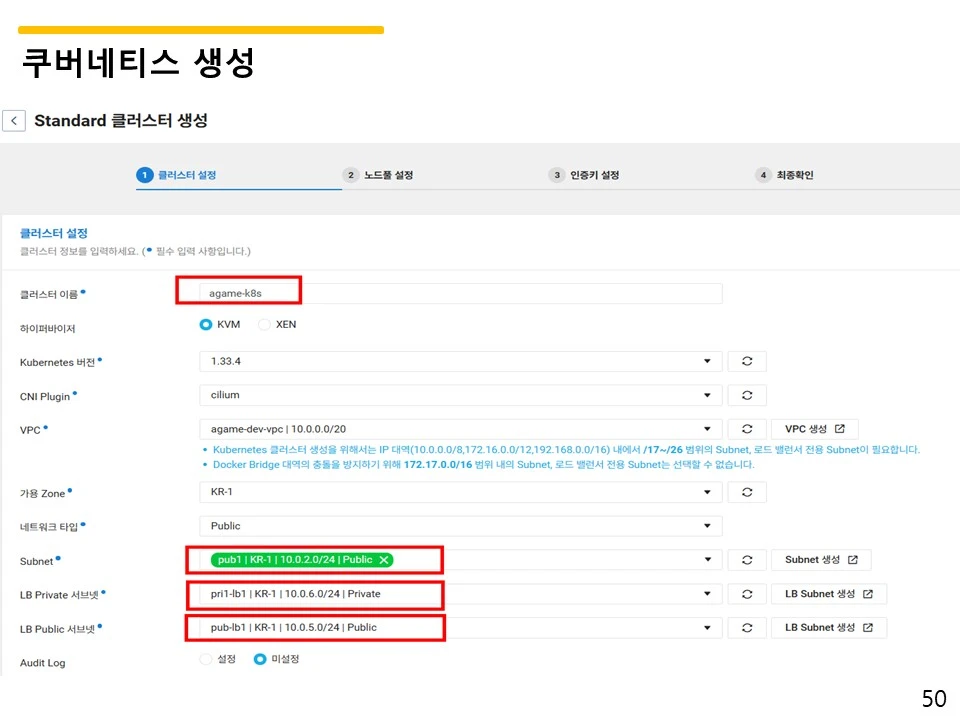
Task: Open the CNI Plugin cilium dropdown
Action: tap(460, 395)
